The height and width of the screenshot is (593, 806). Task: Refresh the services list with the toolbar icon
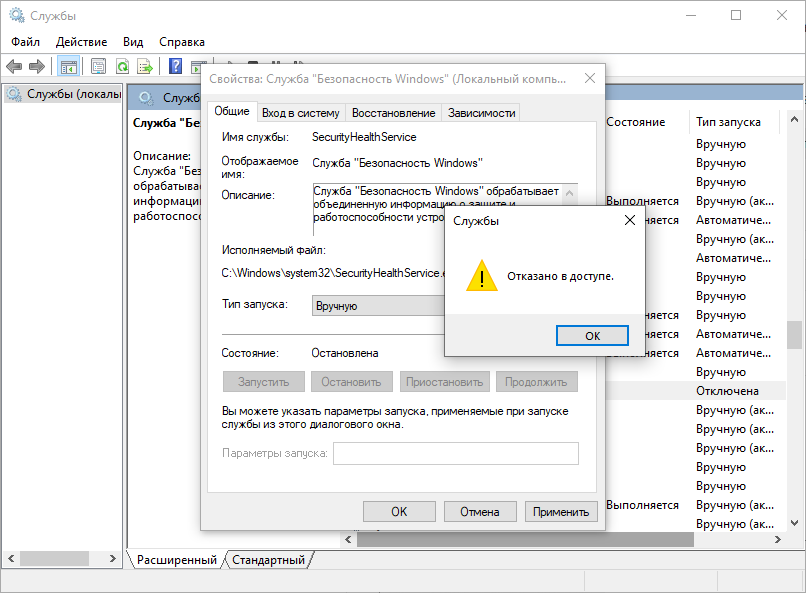122,66
